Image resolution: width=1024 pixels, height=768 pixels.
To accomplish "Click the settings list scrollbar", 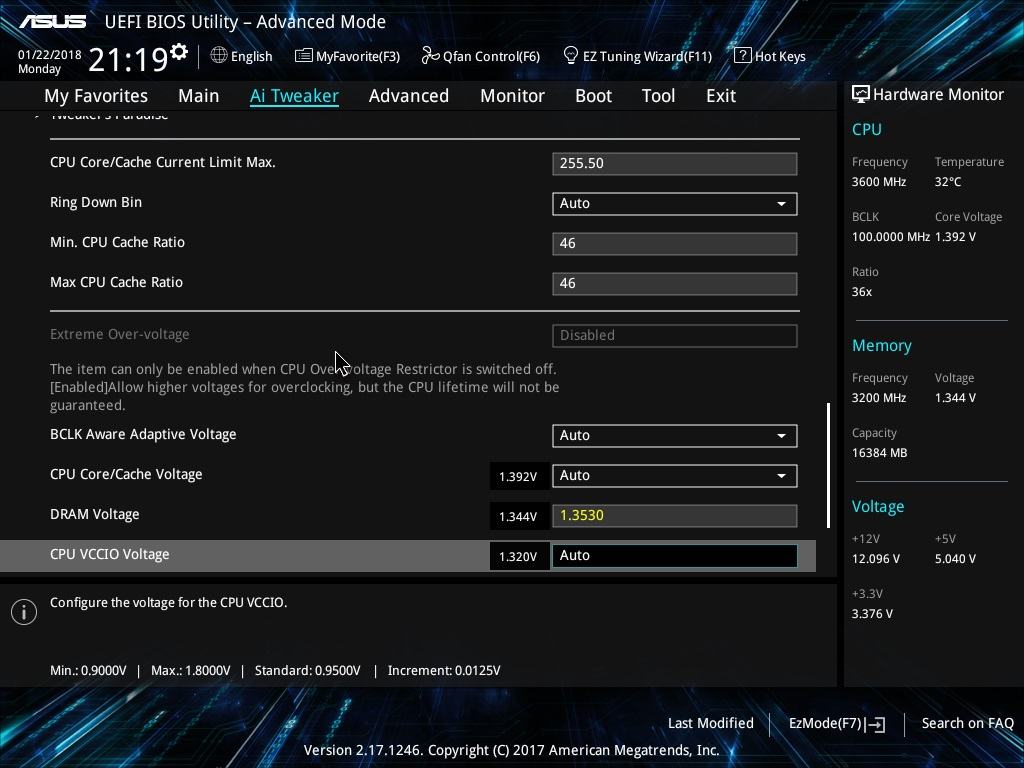I will tap(829, 465).
